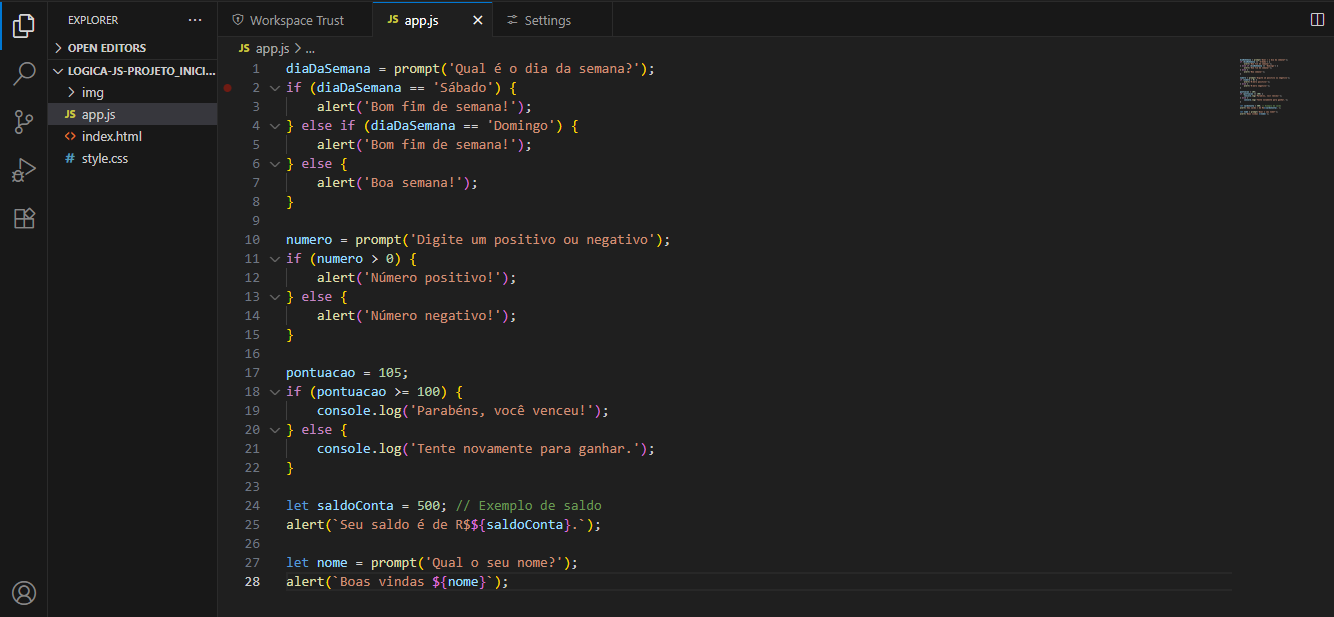Screen dimensions: 1334x617
Task: Switch to the Workspace Trust tab
Action: pyautogui.click(x=295, y=20)
